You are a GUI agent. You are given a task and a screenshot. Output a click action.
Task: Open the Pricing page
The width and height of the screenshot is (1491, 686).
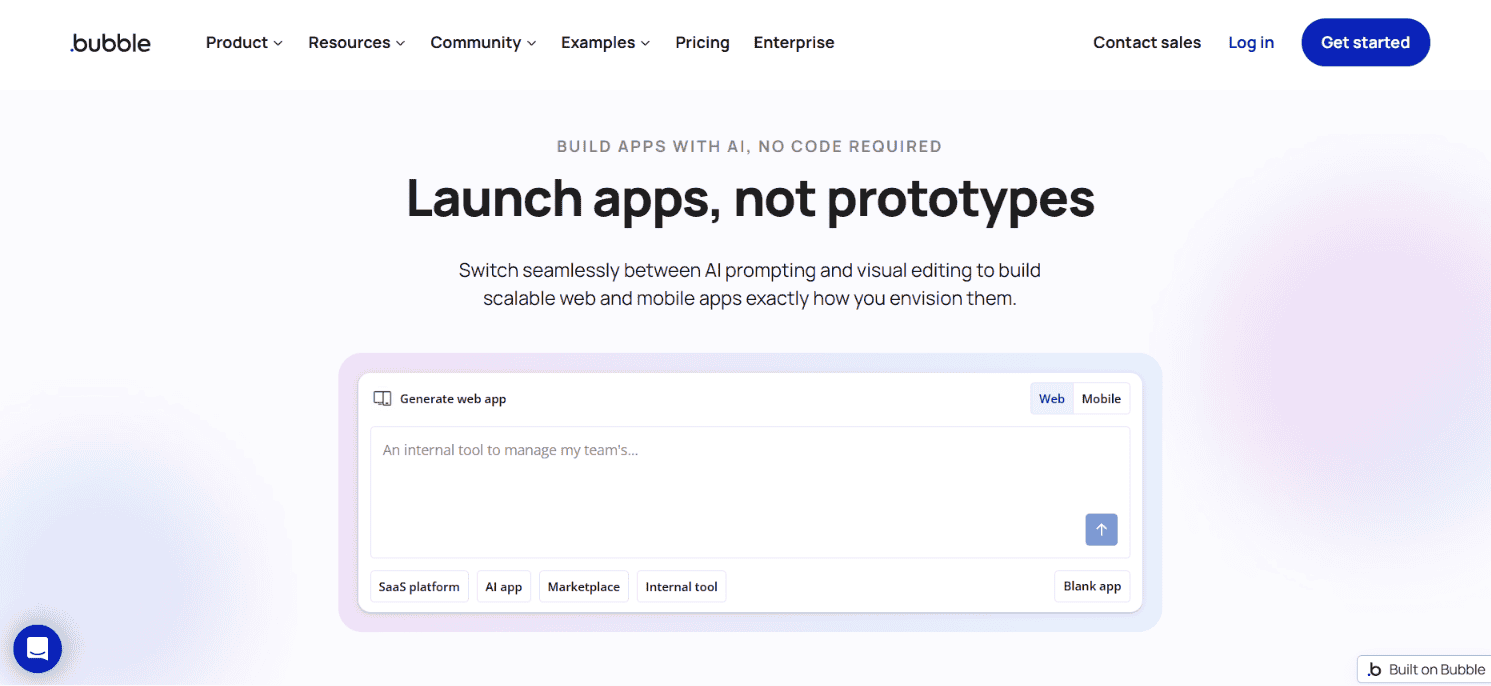click(702, 43)
